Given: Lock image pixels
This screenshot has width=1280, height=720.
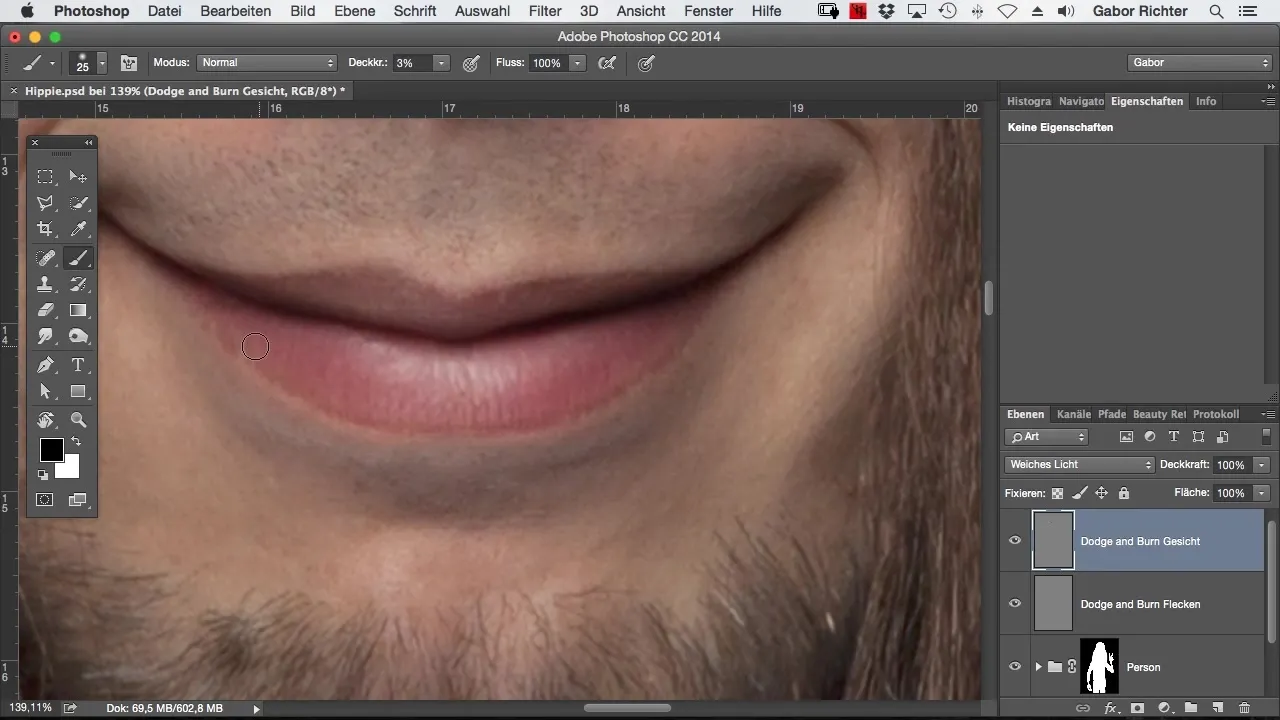Looking at the screenshot, I should tap(1079, 493).
